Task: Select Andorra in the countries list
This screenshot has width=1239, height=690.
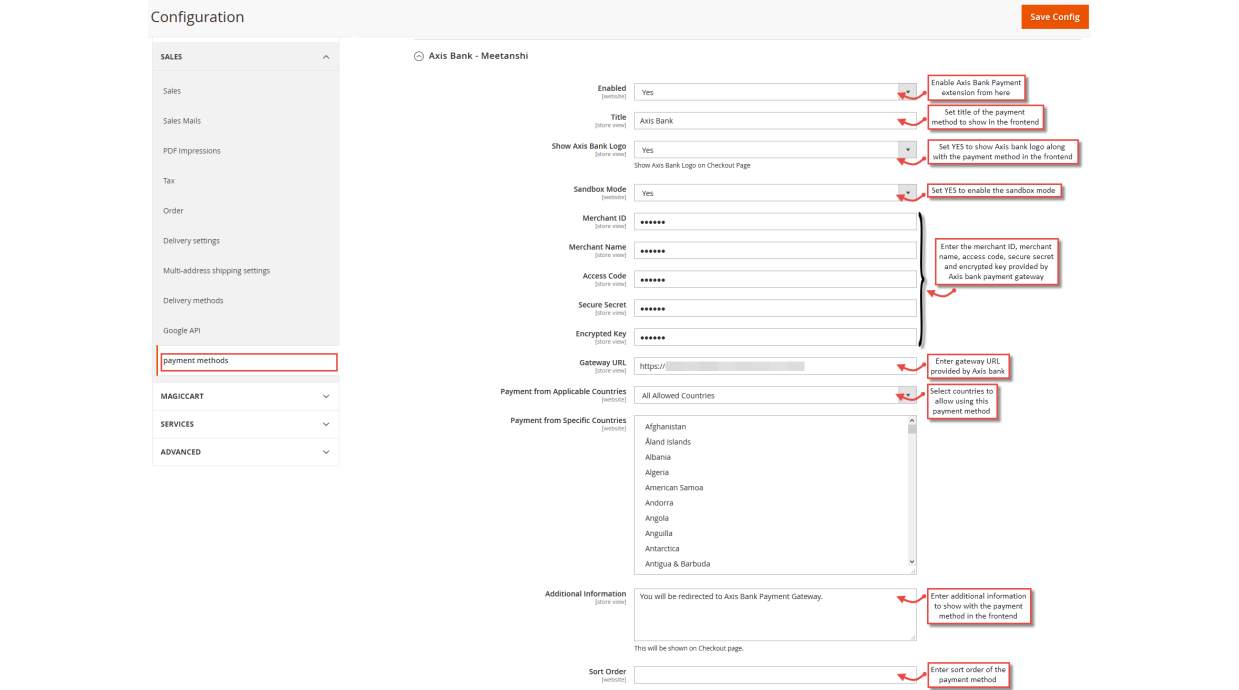Action: coord(771,503)
